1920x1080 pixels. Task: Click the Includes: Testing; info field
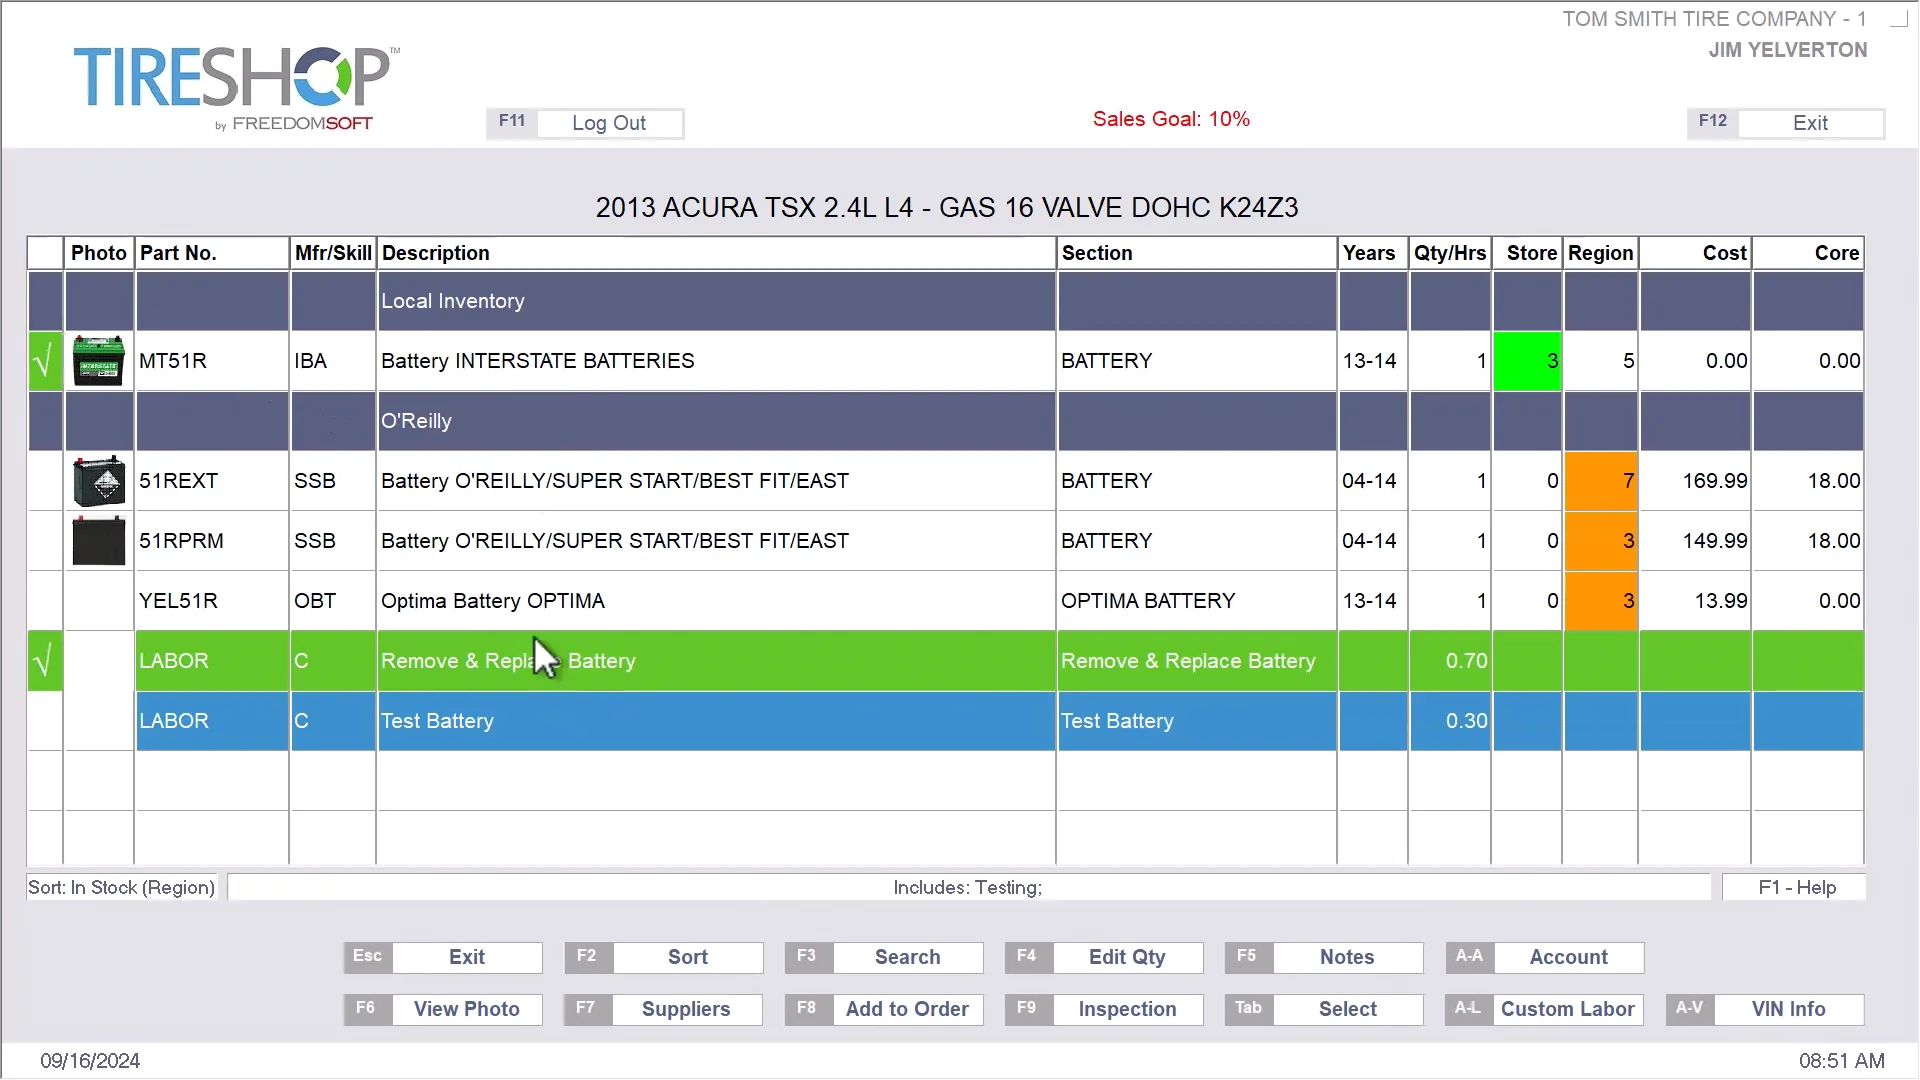coord(969,888)
